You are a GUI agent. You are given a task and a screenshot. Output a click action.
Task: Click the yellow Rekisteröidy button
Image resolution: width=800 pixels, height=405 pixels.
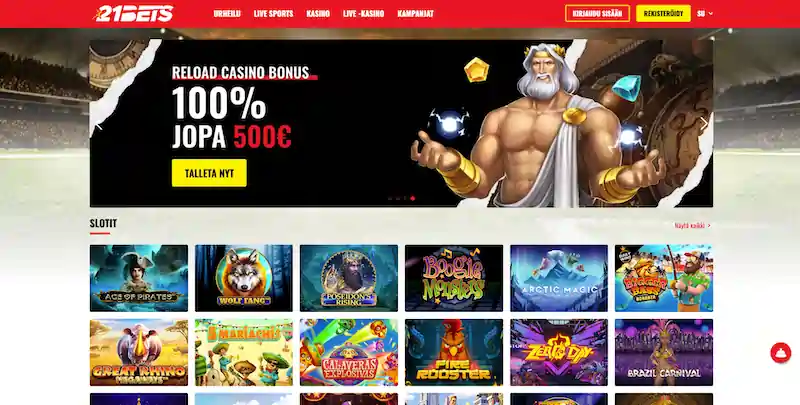point(663,14)
